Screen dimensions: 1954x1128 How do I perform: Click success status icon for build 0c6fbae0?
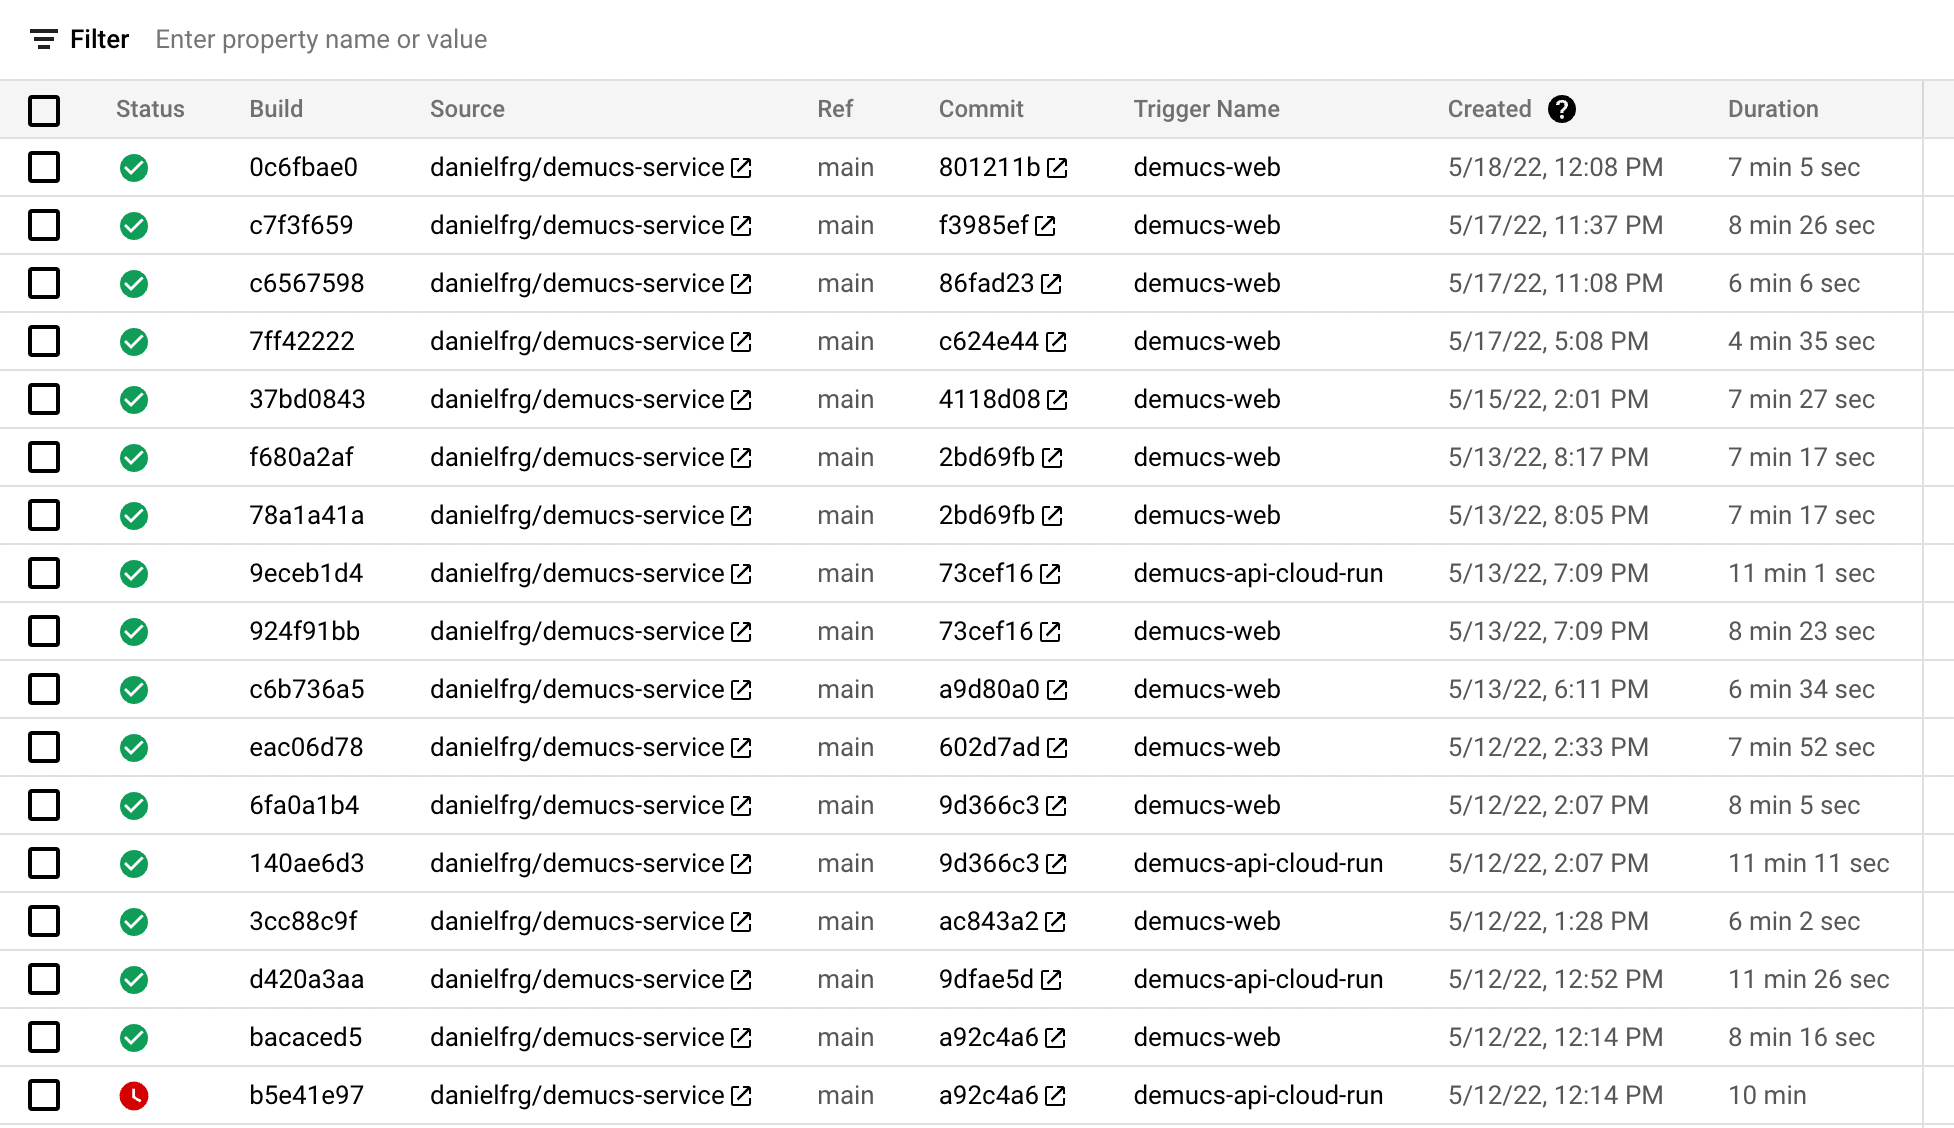click(x=134, y=168)
